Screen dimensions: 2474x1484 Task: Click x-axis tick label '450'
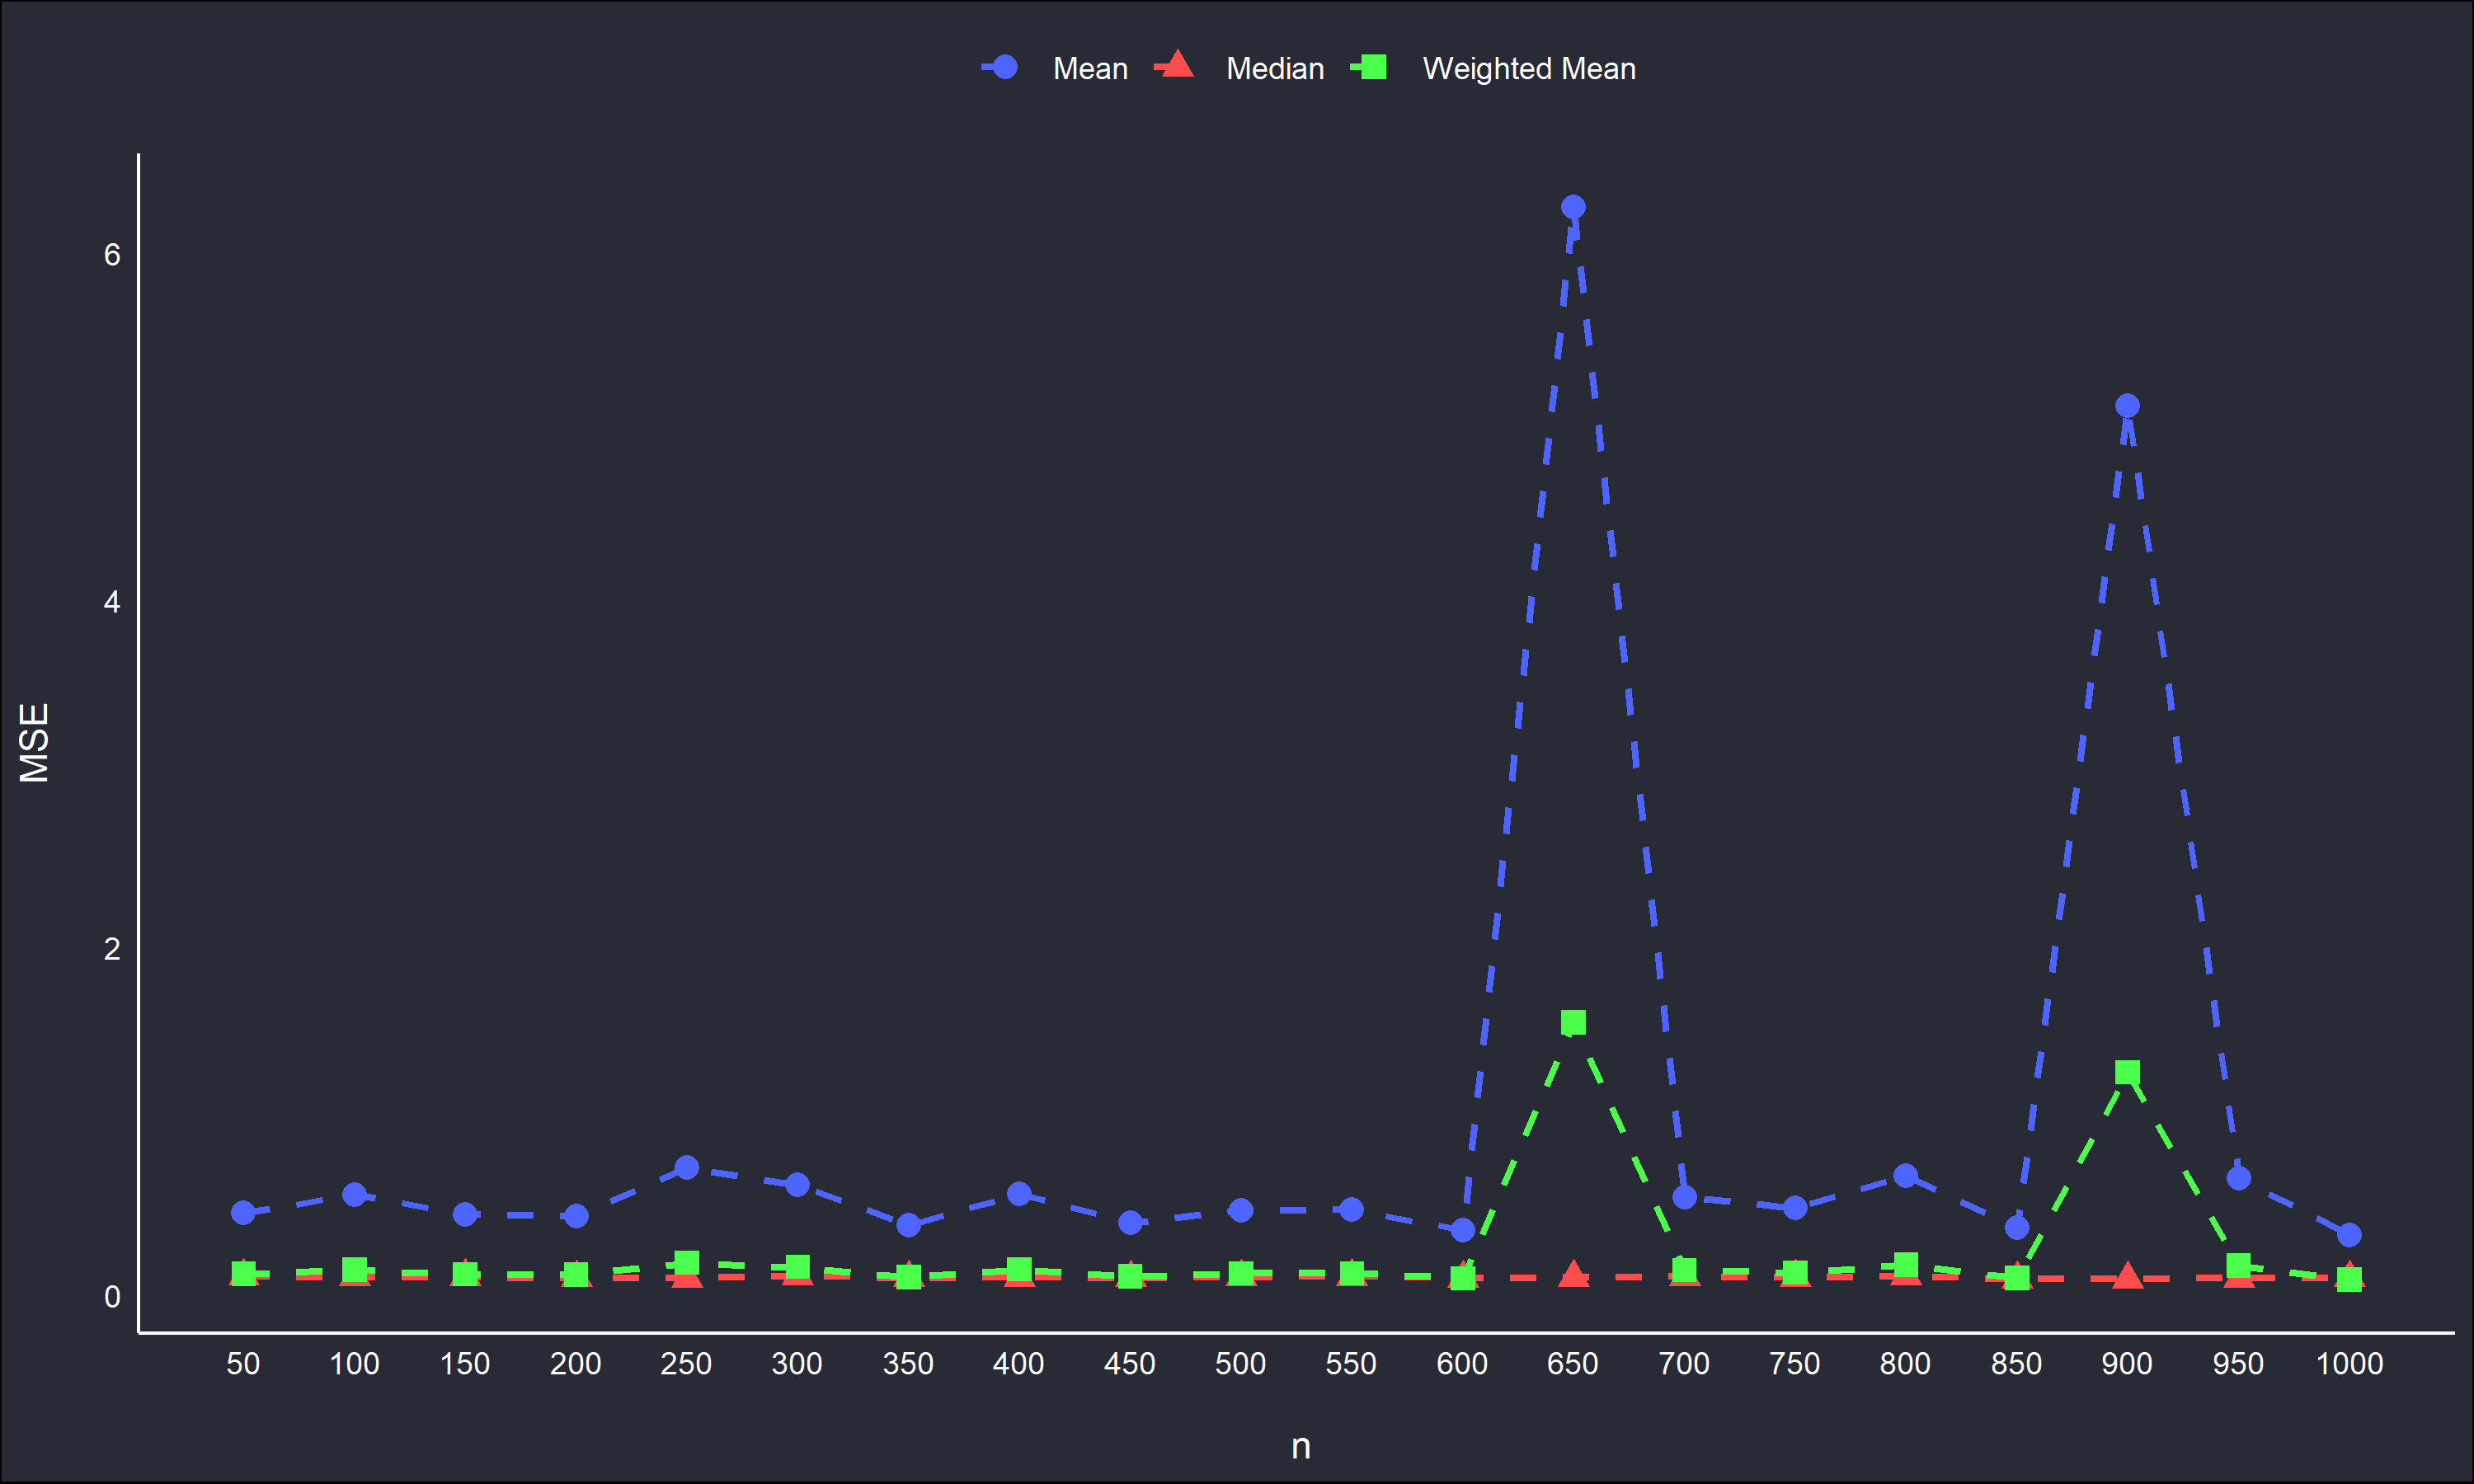pos(1130,1364)
